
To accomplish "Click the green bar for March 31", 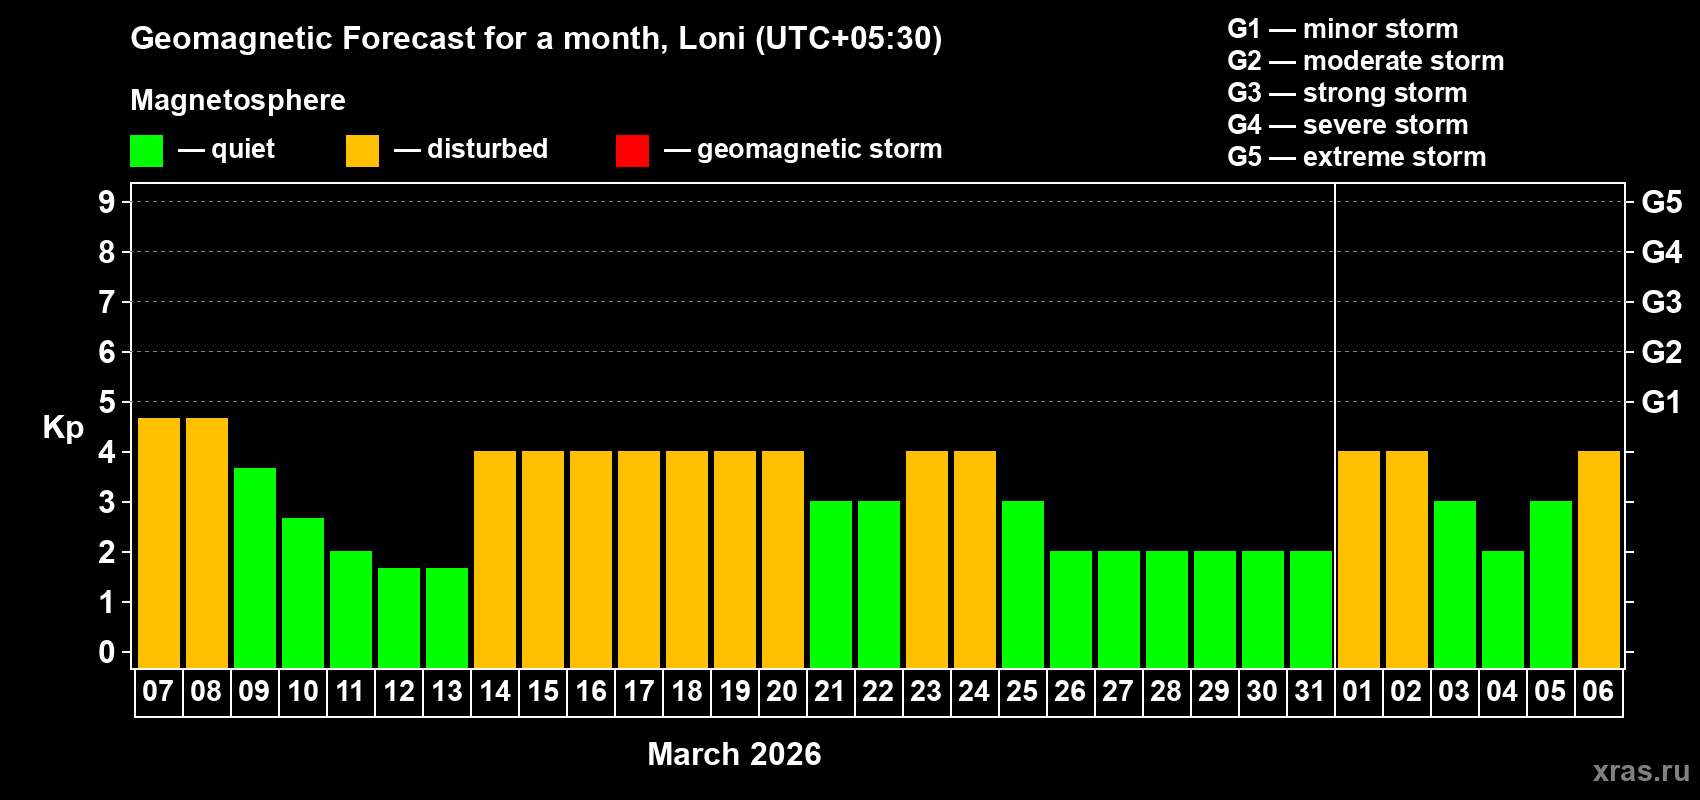I will [x=1311, y=610].
